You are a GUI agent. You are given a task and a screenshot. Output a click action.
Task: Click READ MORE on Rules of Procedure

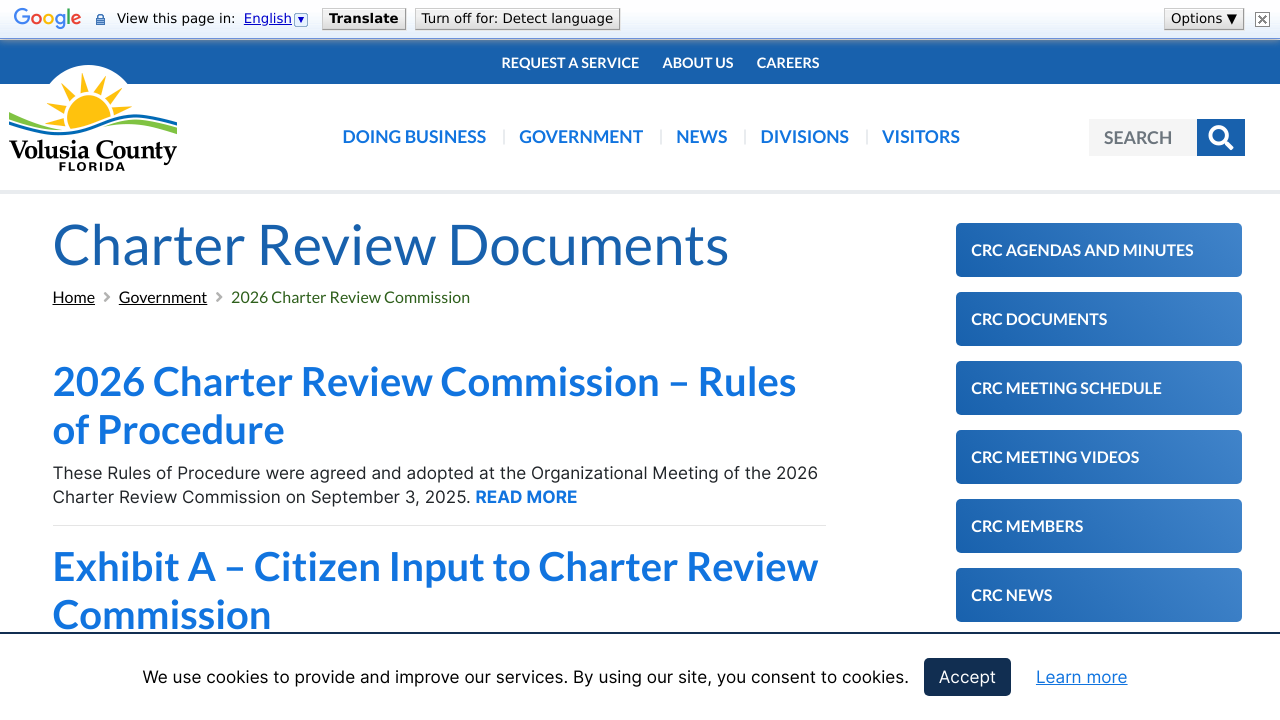pos(525,496)
